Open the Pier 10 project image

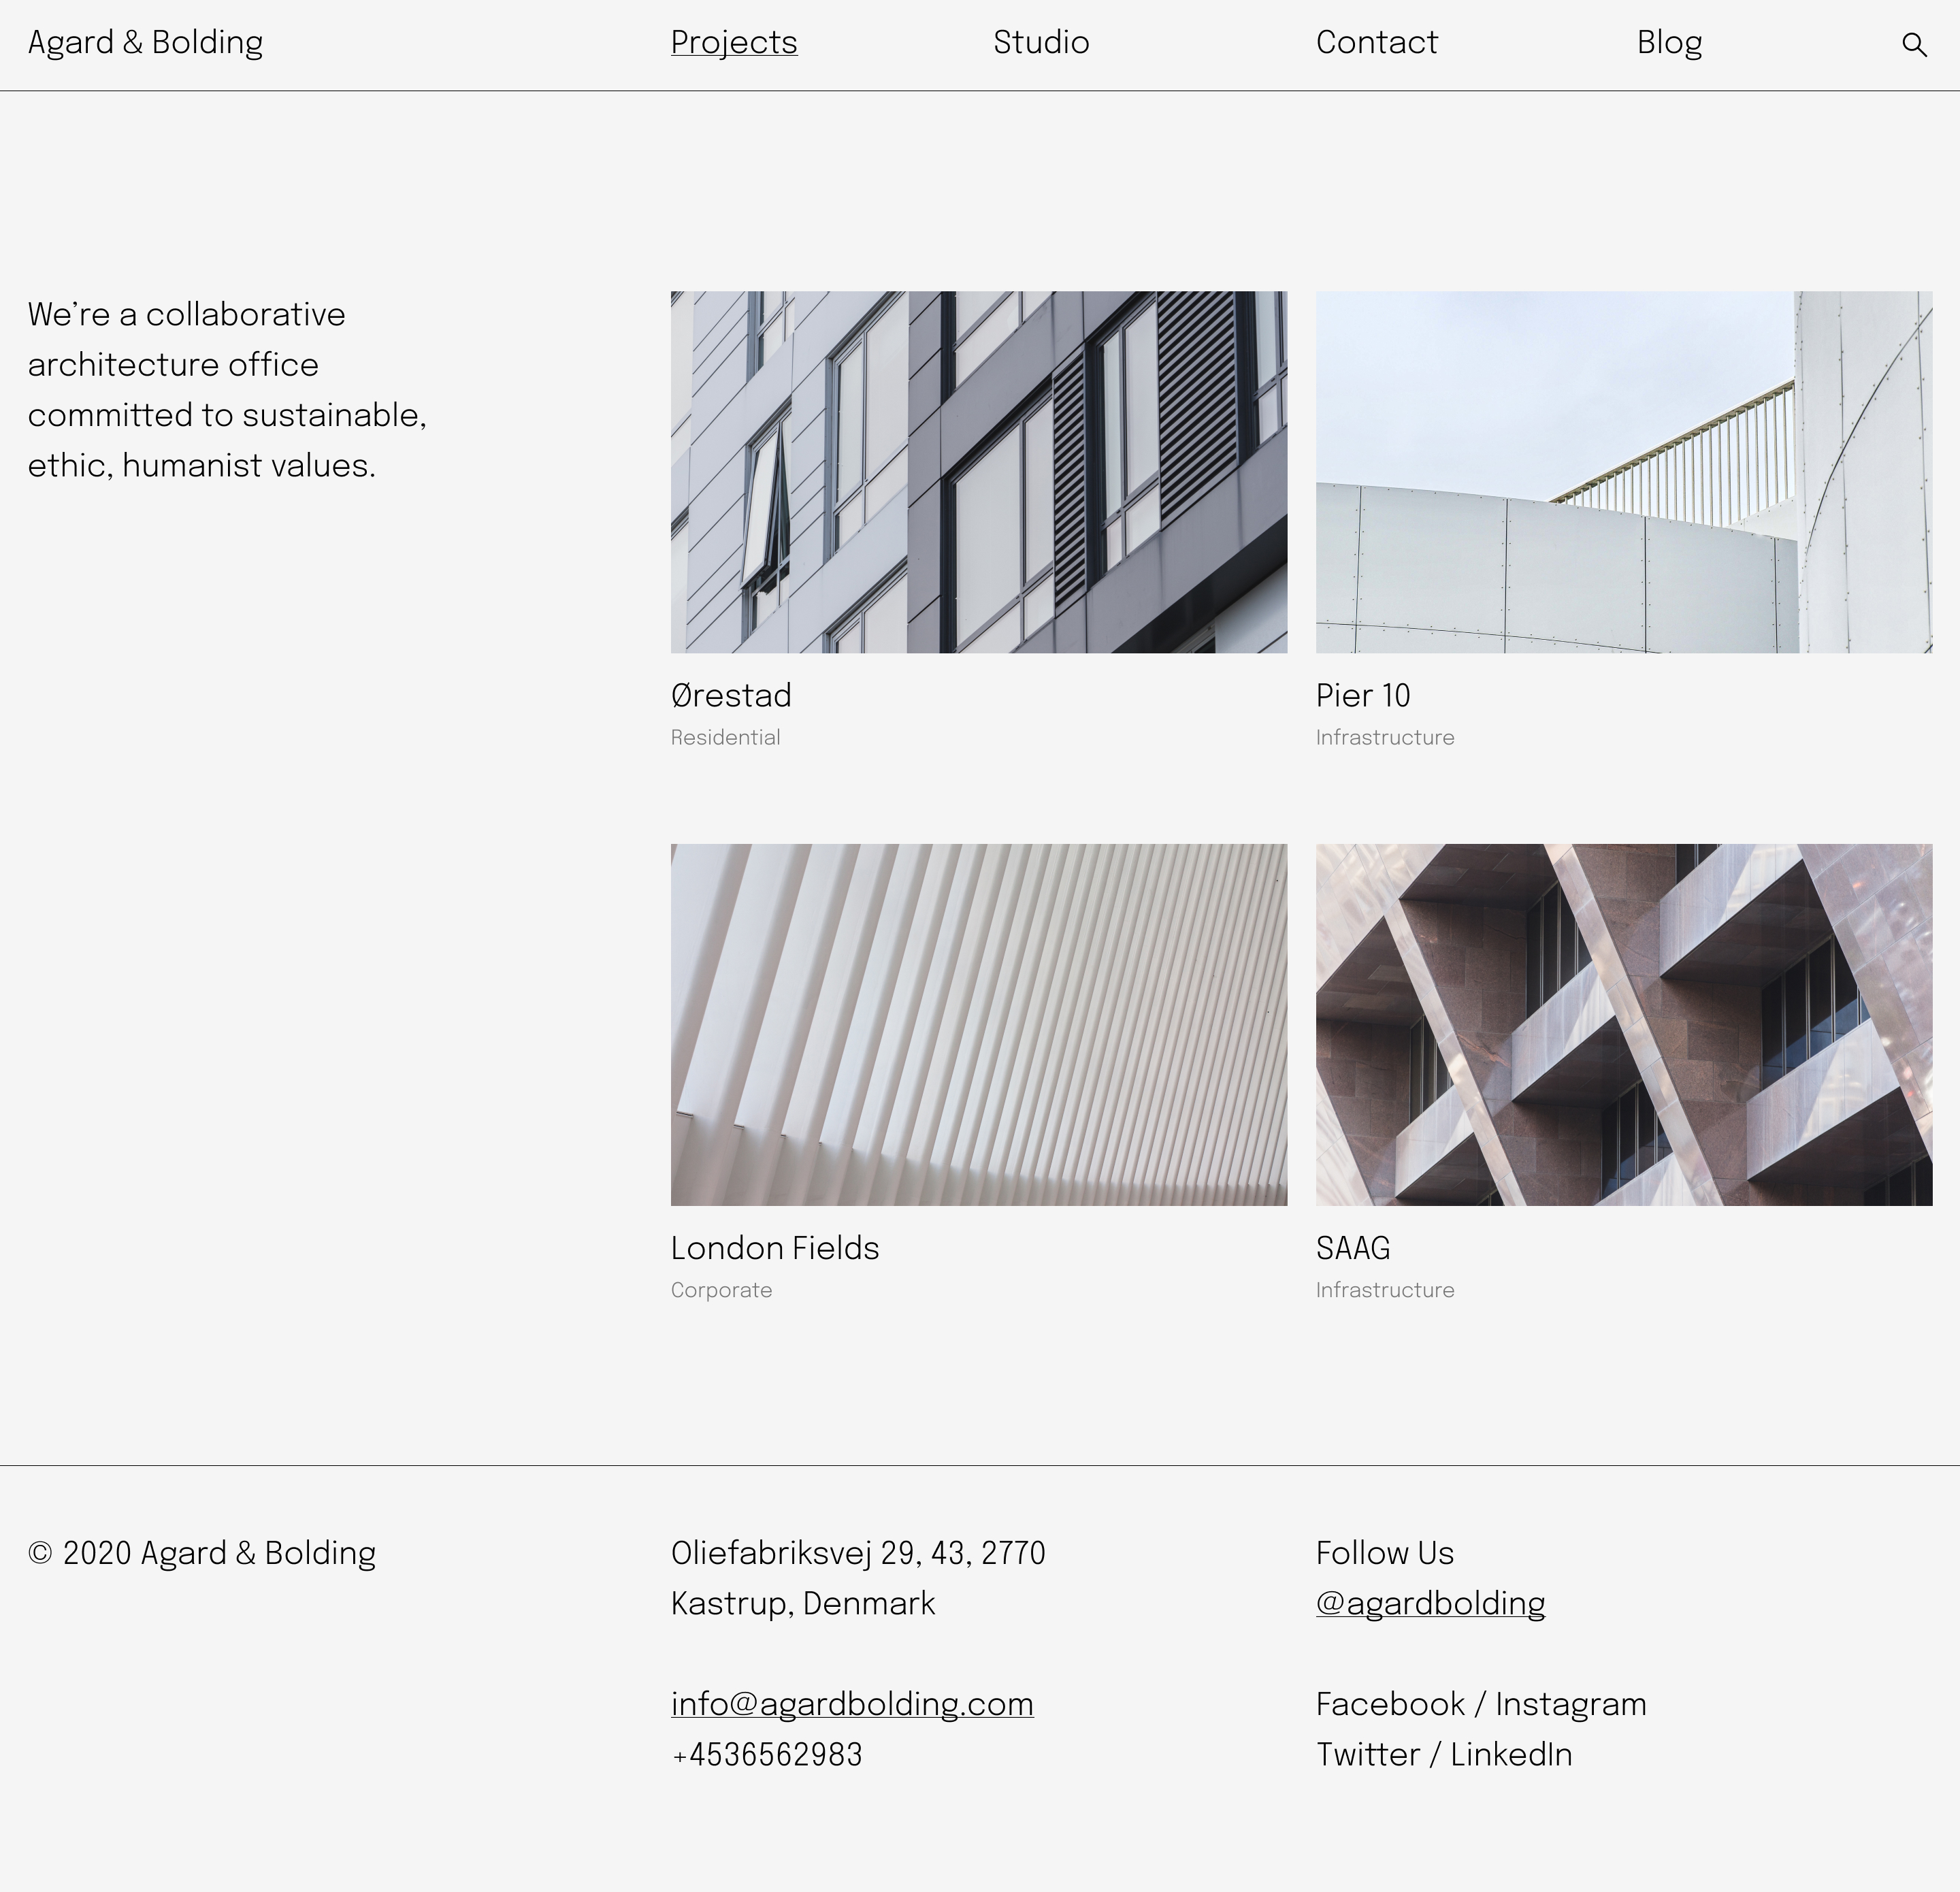1623,472
